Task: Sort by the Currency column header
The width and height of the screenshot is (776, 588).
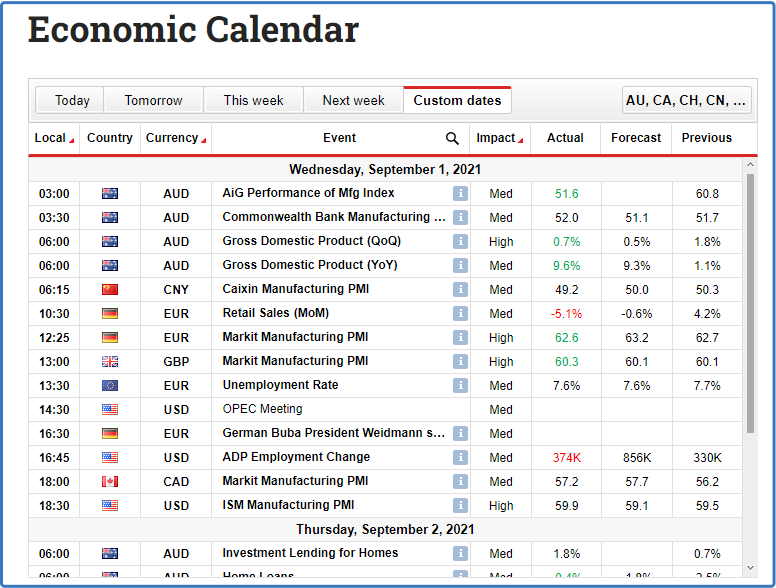Action: (176, 138)
